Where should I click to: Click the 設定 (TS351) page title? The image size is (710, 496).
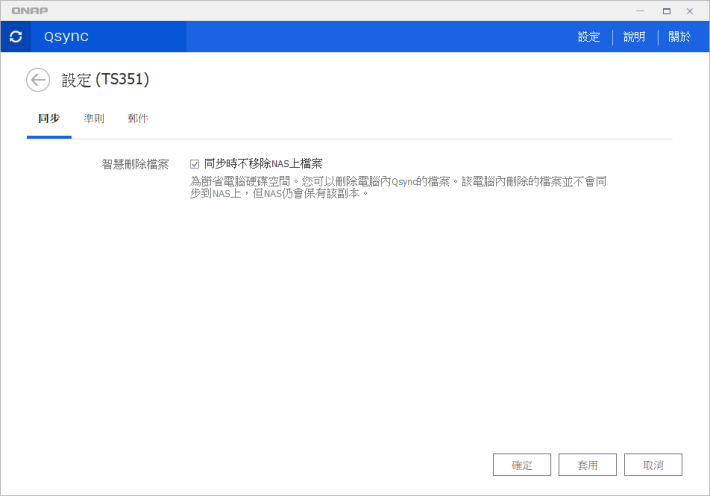tap(105, 80)
